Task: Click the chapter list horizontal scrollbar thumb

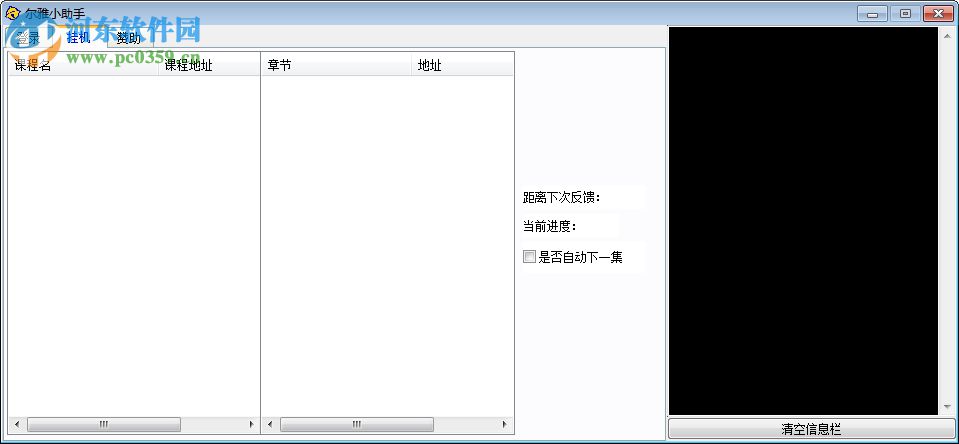Action: 357,424
